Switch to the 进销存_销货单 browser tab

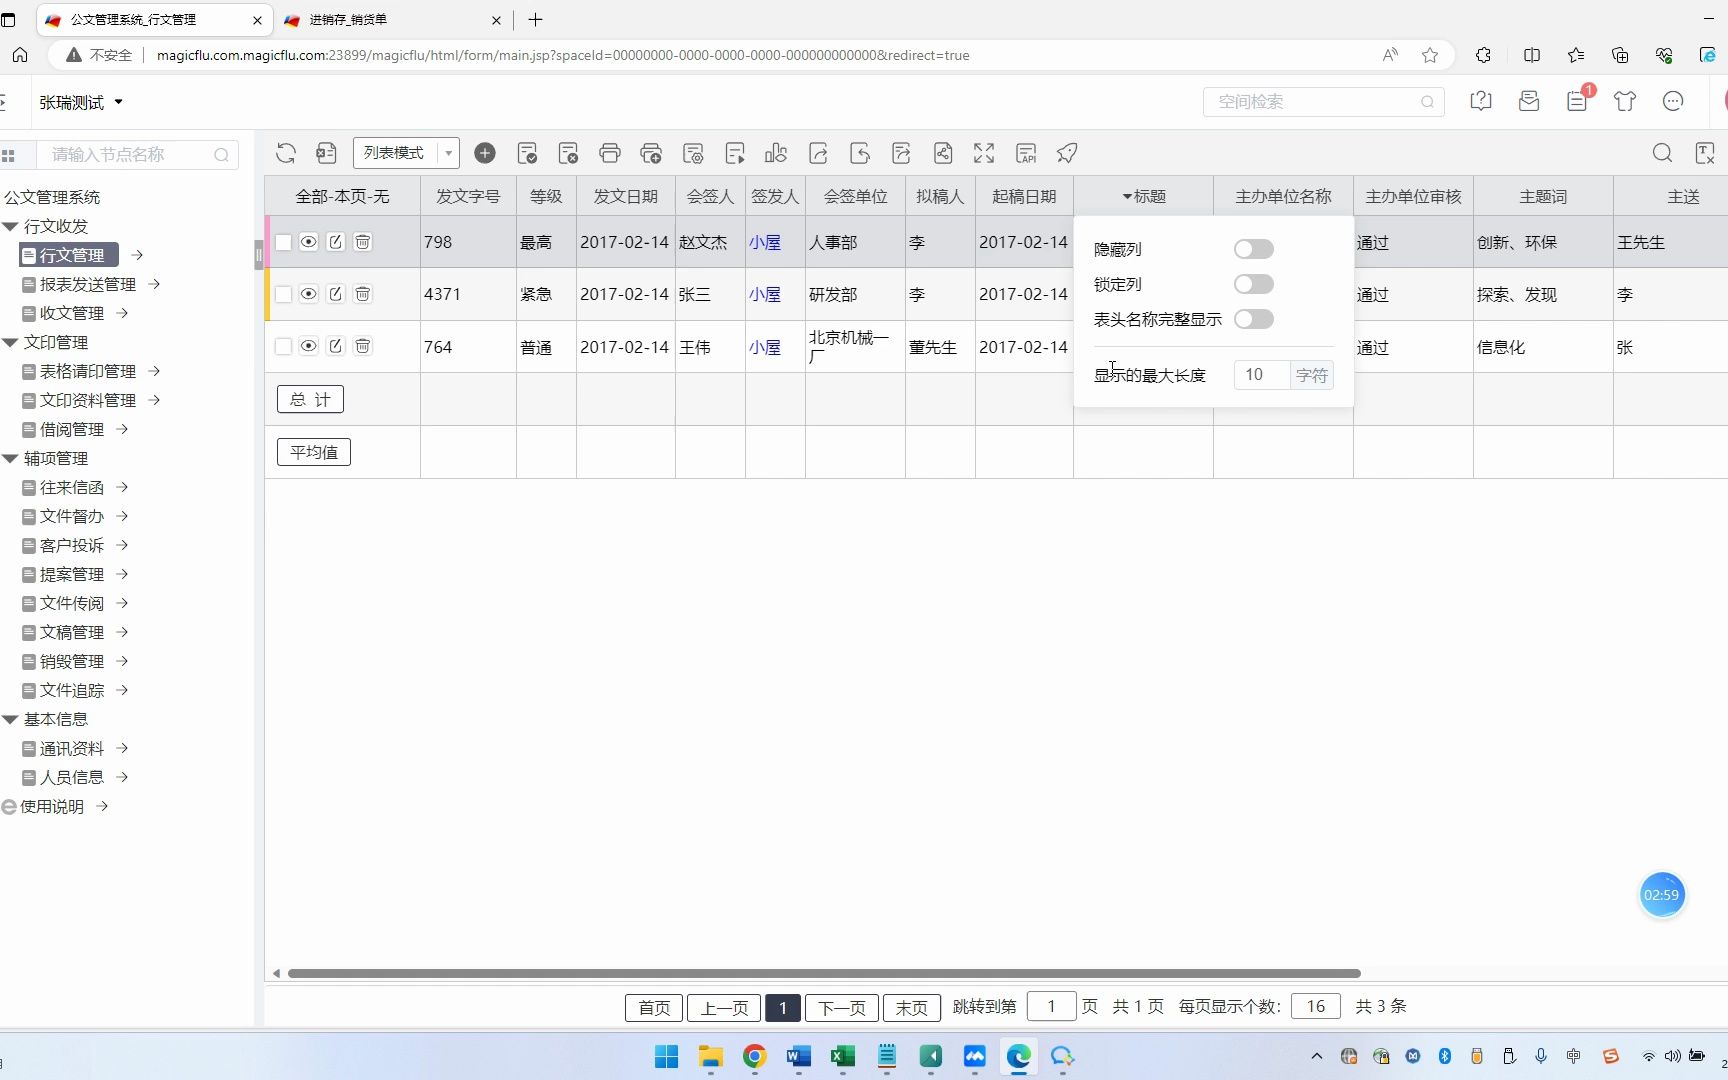380,20
